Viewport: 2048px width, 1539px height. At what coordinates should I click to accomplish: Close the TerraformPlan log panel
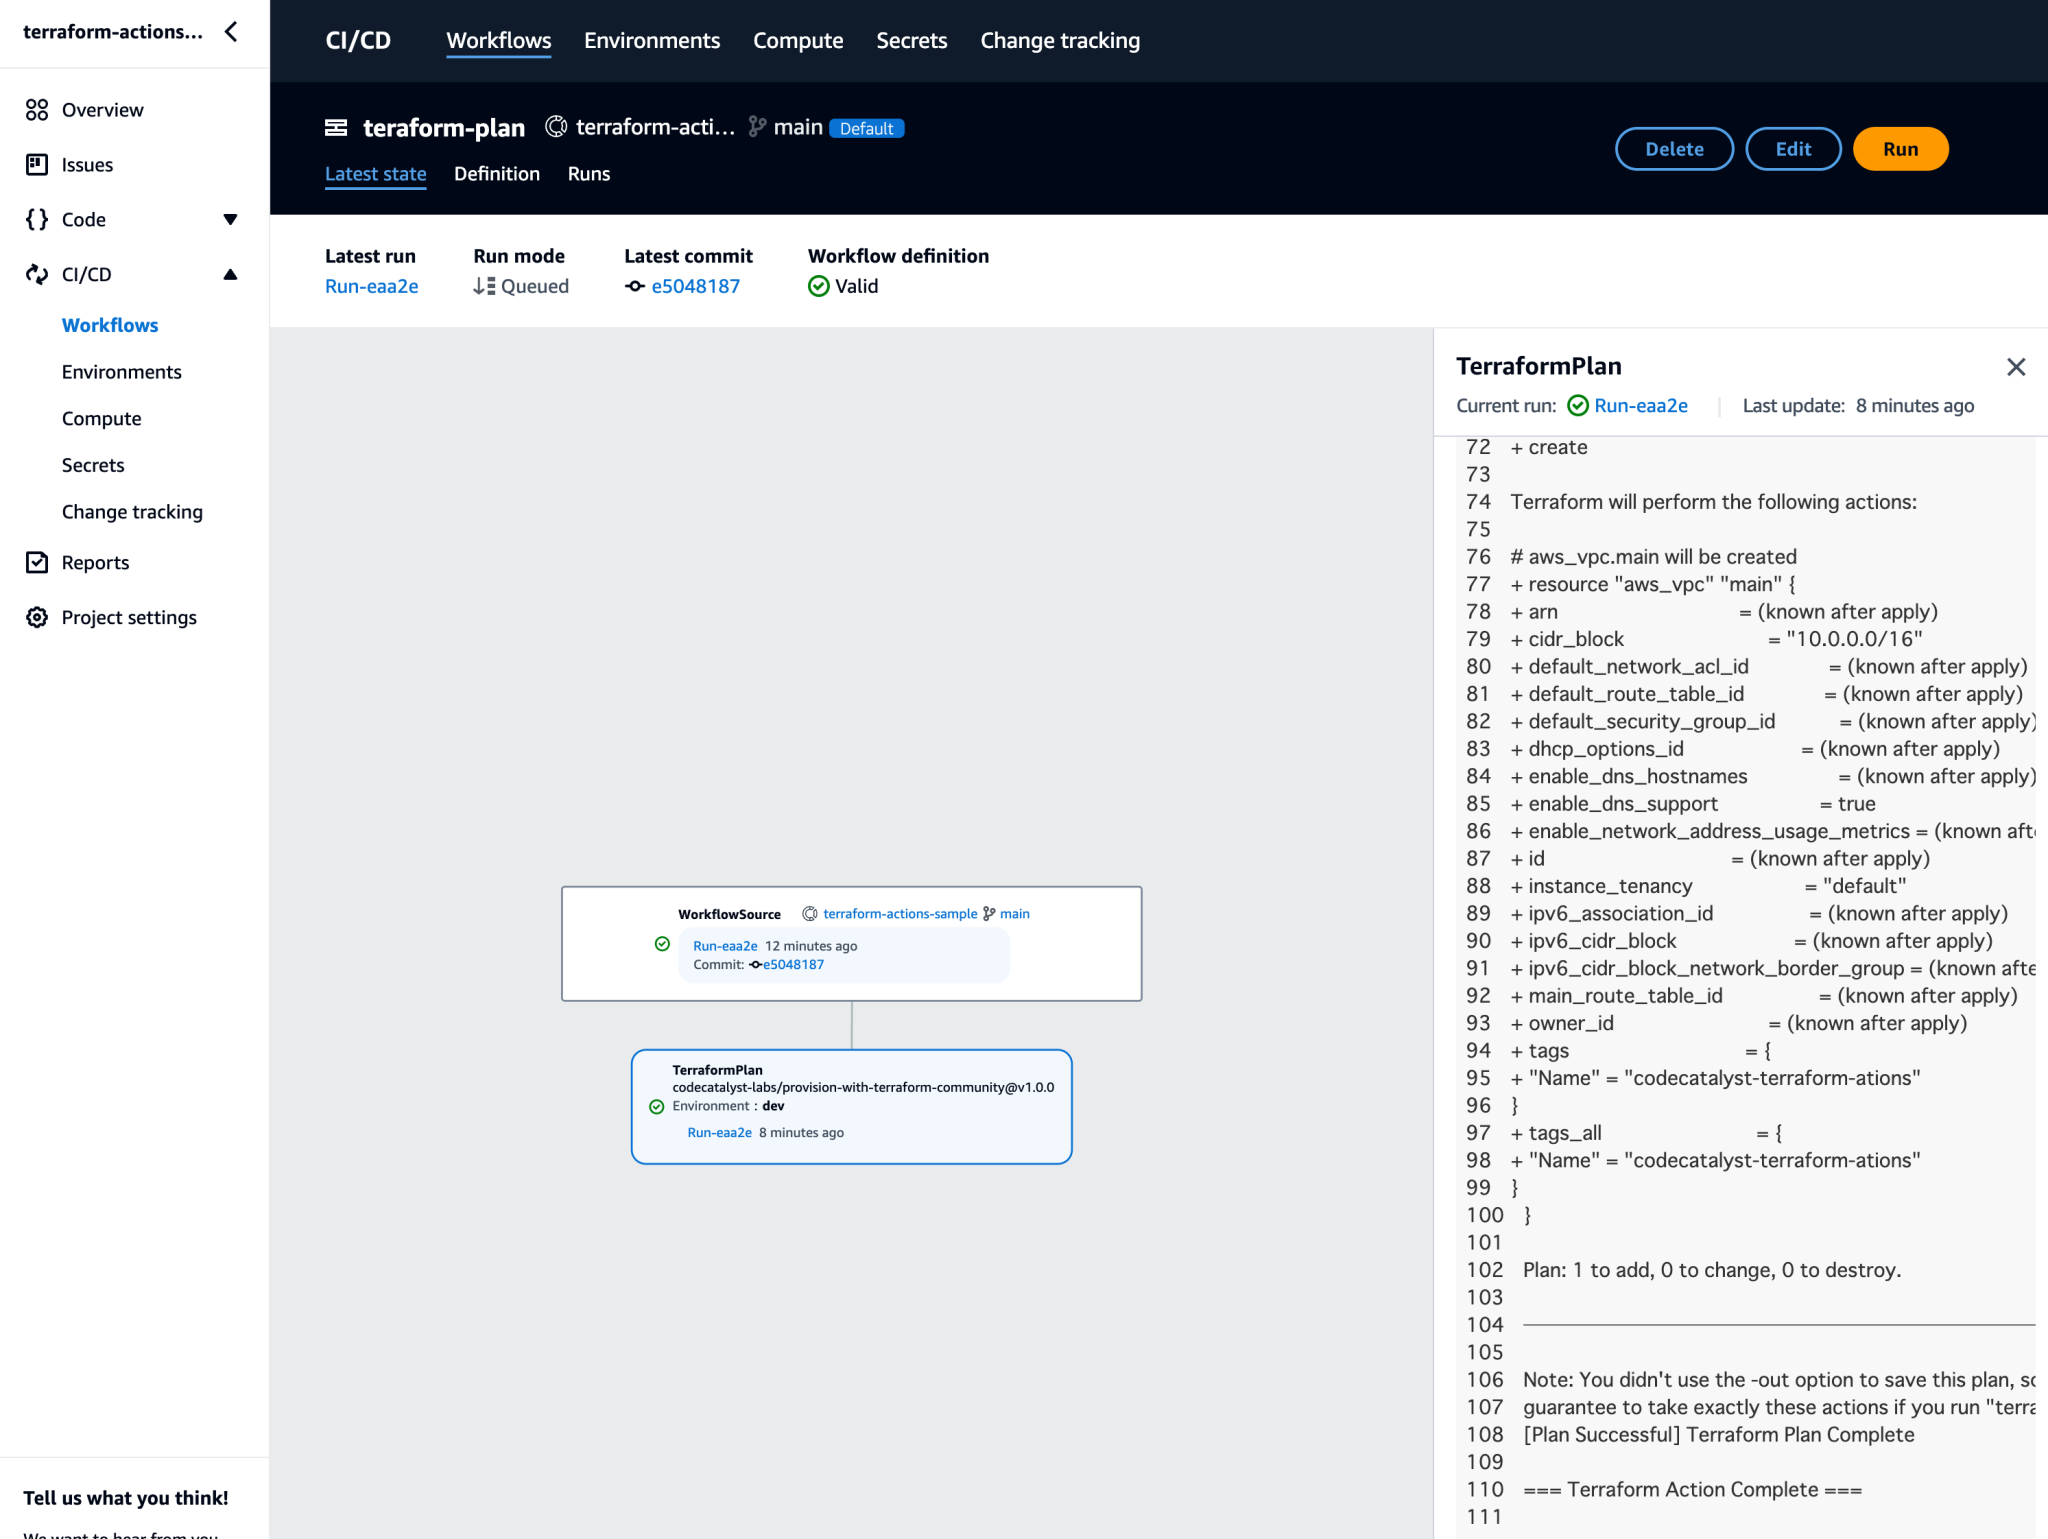coord(2015,366)
